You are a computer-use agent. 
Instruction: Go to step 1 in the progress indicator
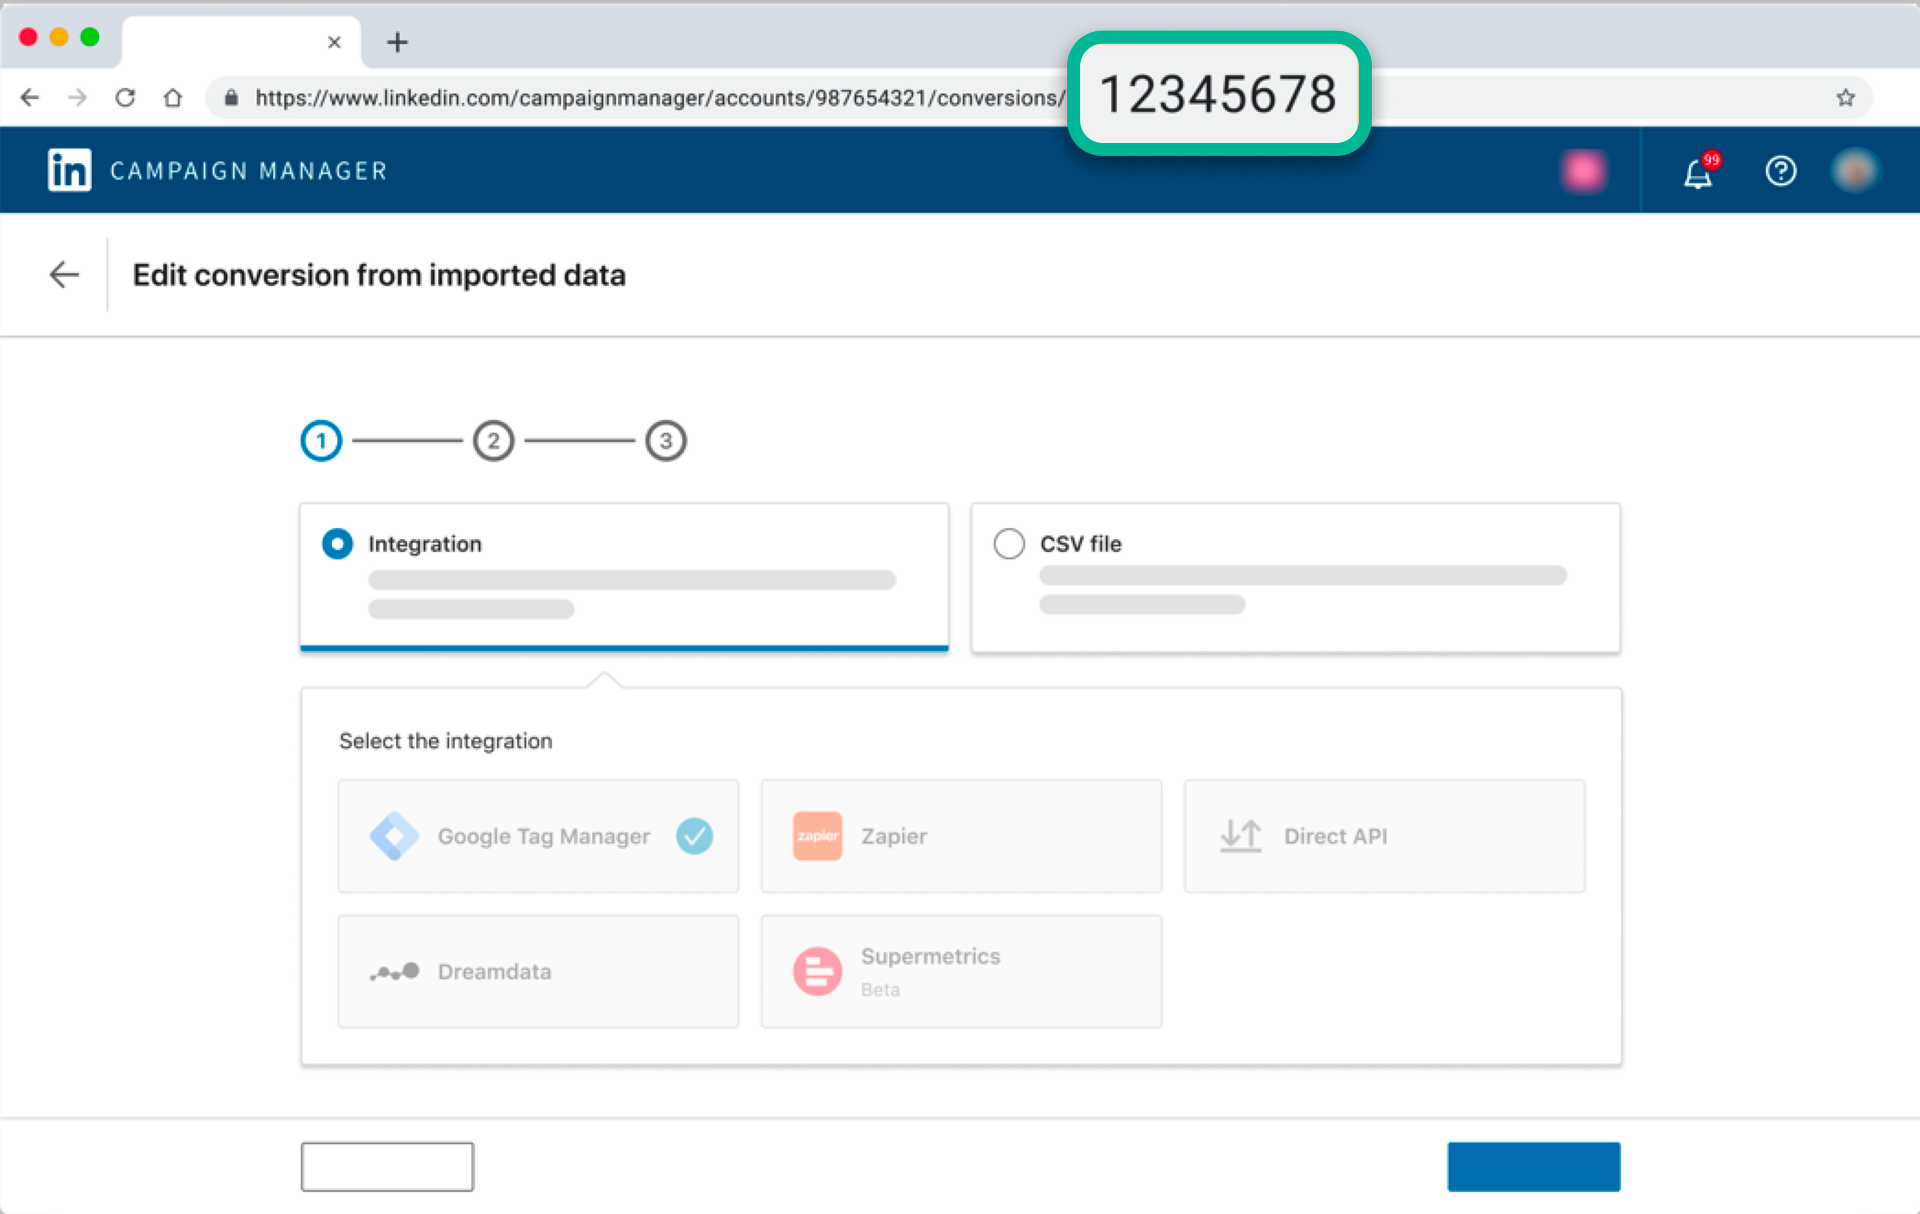point(321,441)
